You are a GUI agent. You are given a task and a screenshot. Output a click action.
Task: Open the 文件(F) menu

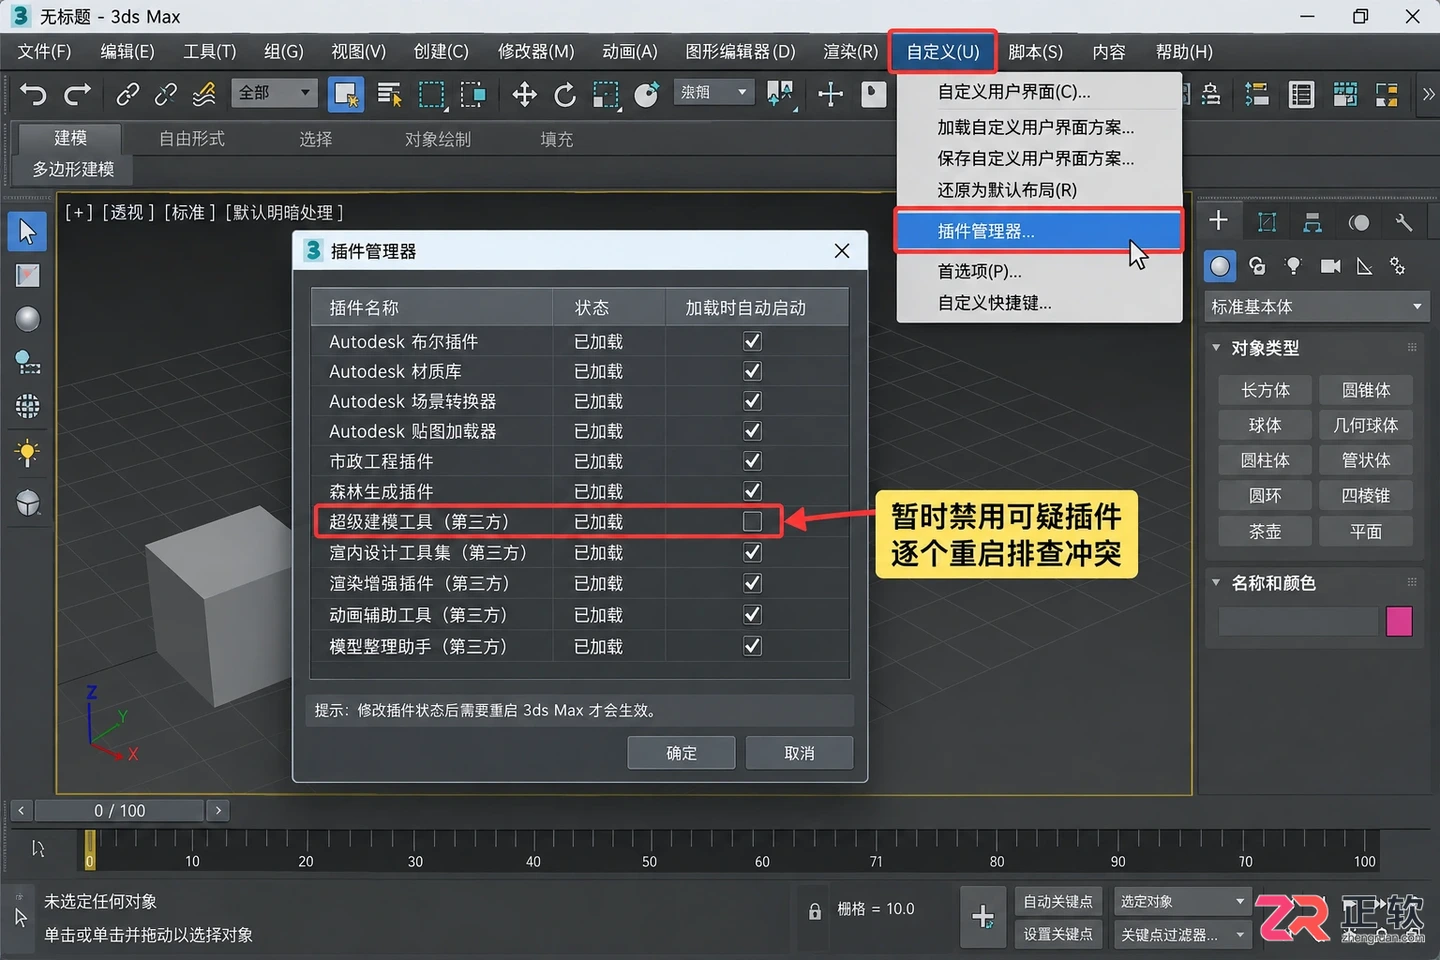pos(44,52)
